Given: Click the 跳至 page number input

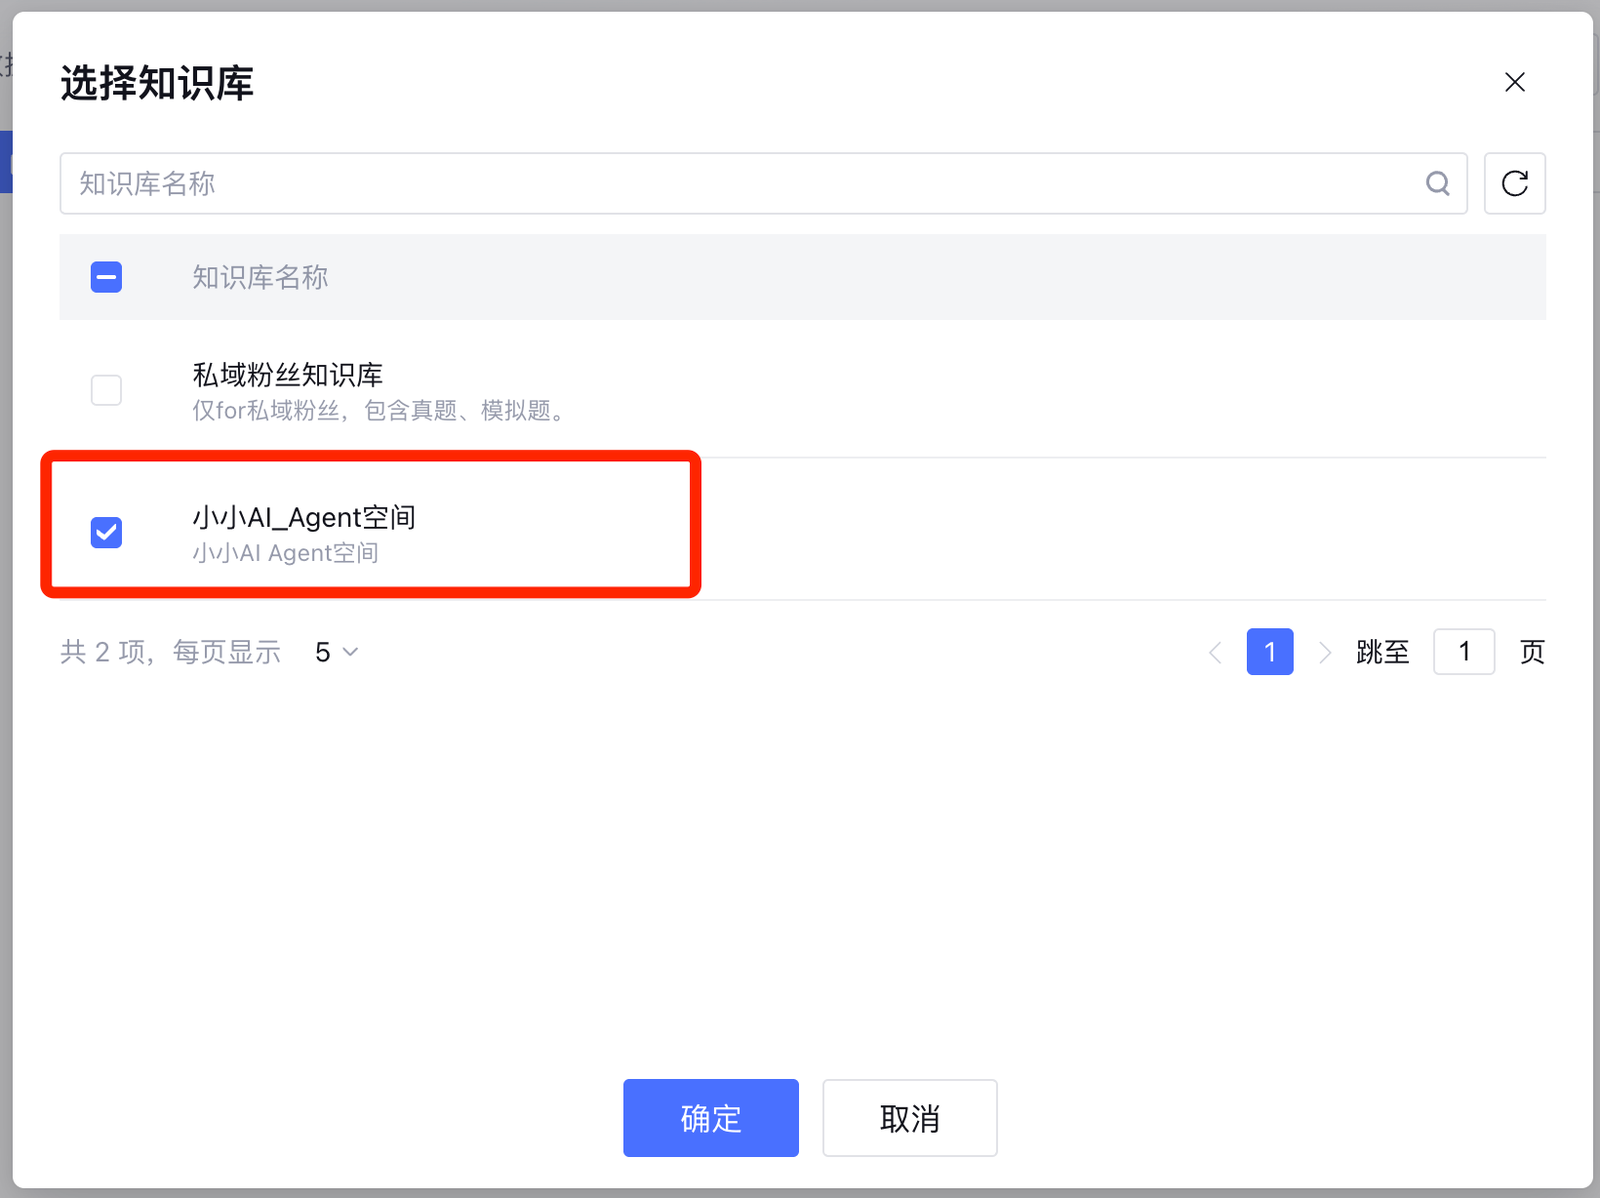Looking at the screenshot, I should 1463,652.
